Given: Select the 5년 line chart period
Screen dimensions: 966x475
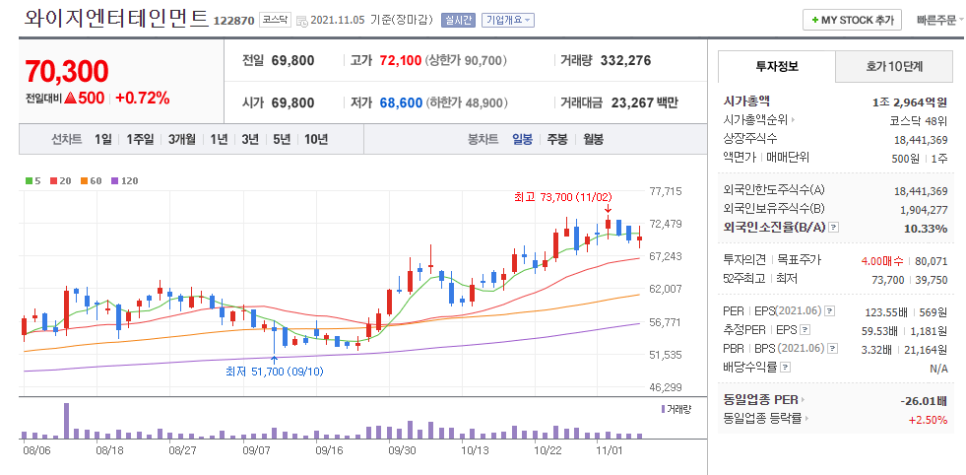Looking at the screenshot, I should click(x=281, y=139).
